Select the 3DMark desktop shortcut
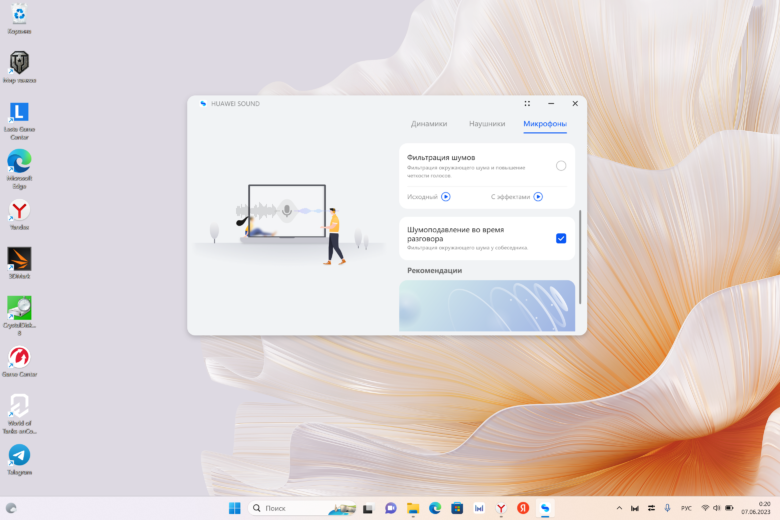The height and width of the screenshot is (520, 780). (19, 263)
